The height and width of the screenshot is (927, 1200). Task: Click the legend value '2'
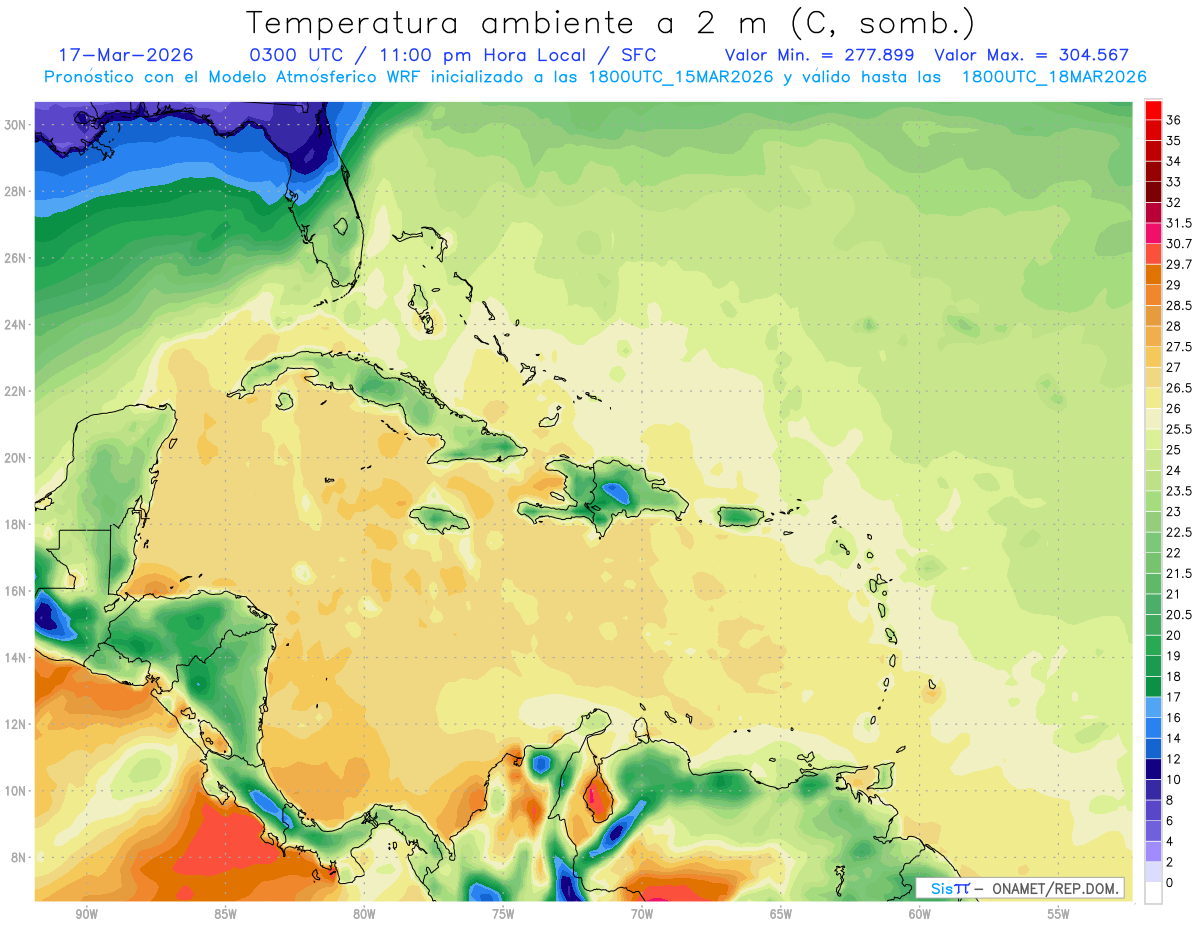click(1170, 862)
